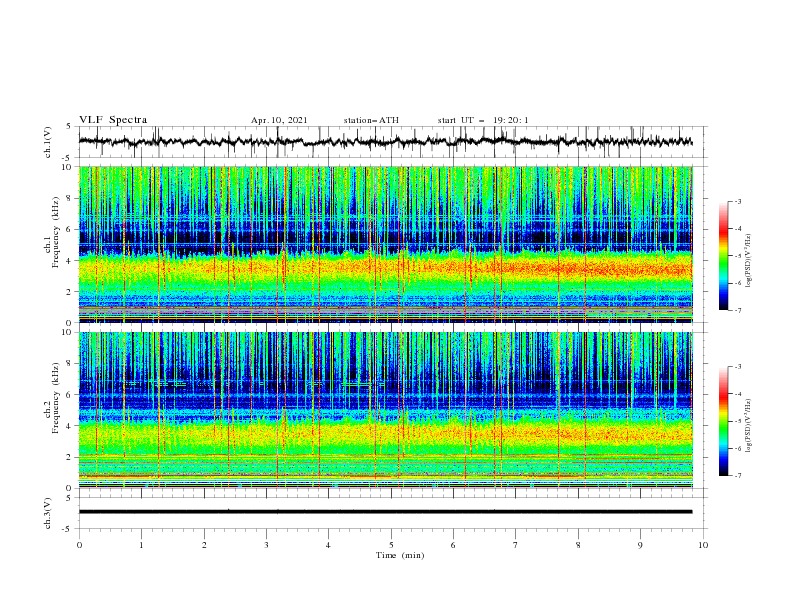Click time axis tick label "1"

(141, 545)
